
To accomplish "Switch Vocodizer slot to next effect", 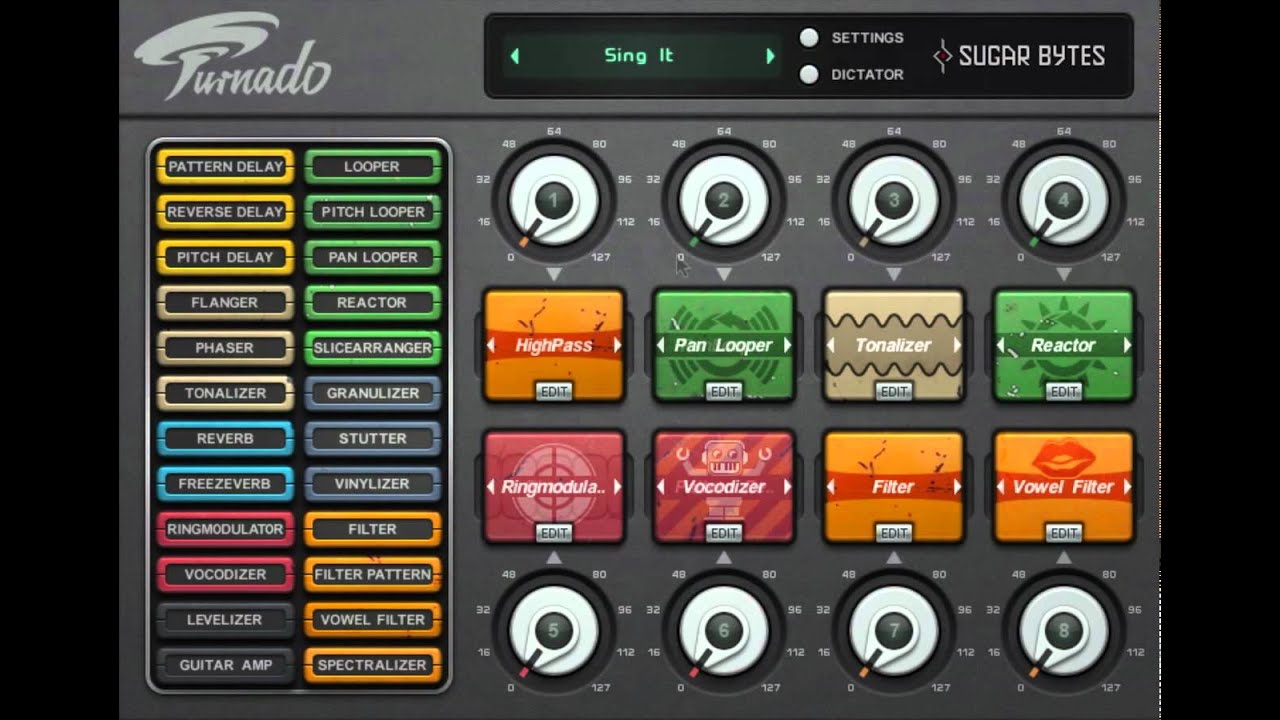I will click(787, 487).
